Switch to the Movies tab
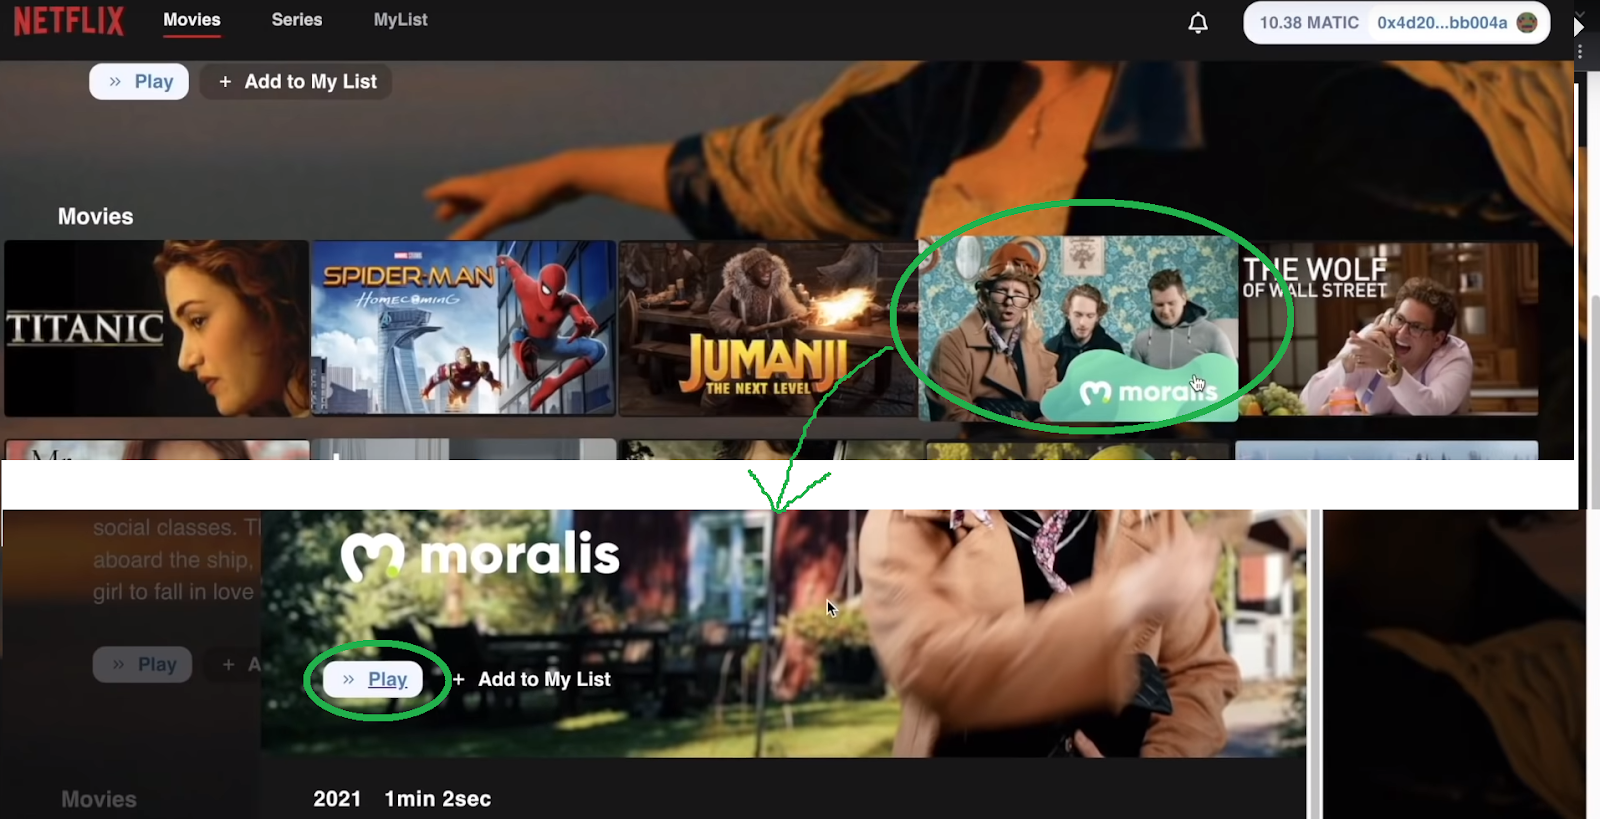The image size is (1600, 819). click(192, 20)
